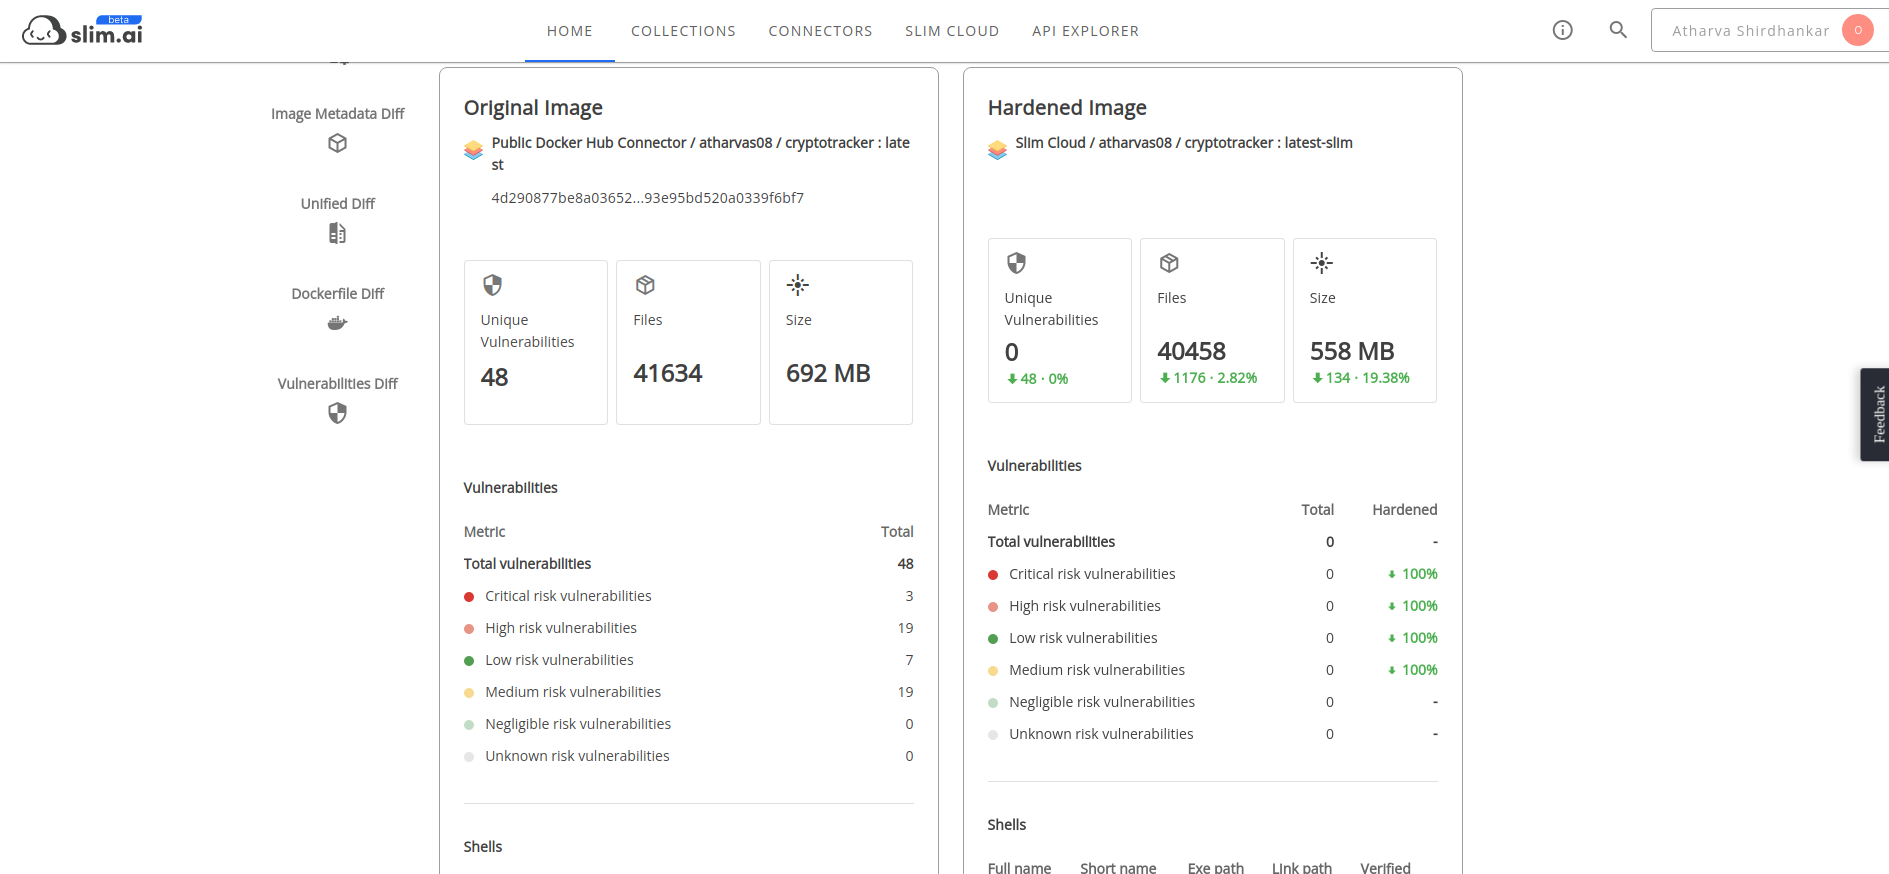The height and width of the screenshot is (874, 1889).
Task: Select Hardened High risk vulnerabilities row
Action: click(x=1213, y=606)
